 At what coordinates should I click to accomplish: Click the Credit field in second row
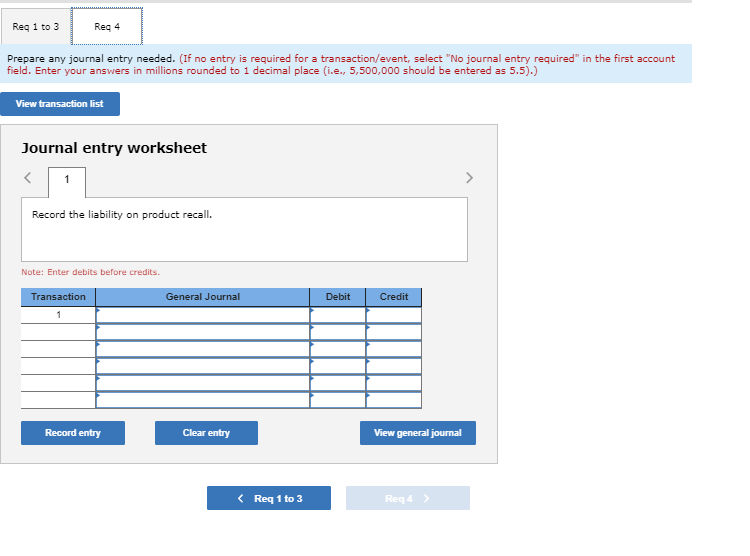point(394,332)
